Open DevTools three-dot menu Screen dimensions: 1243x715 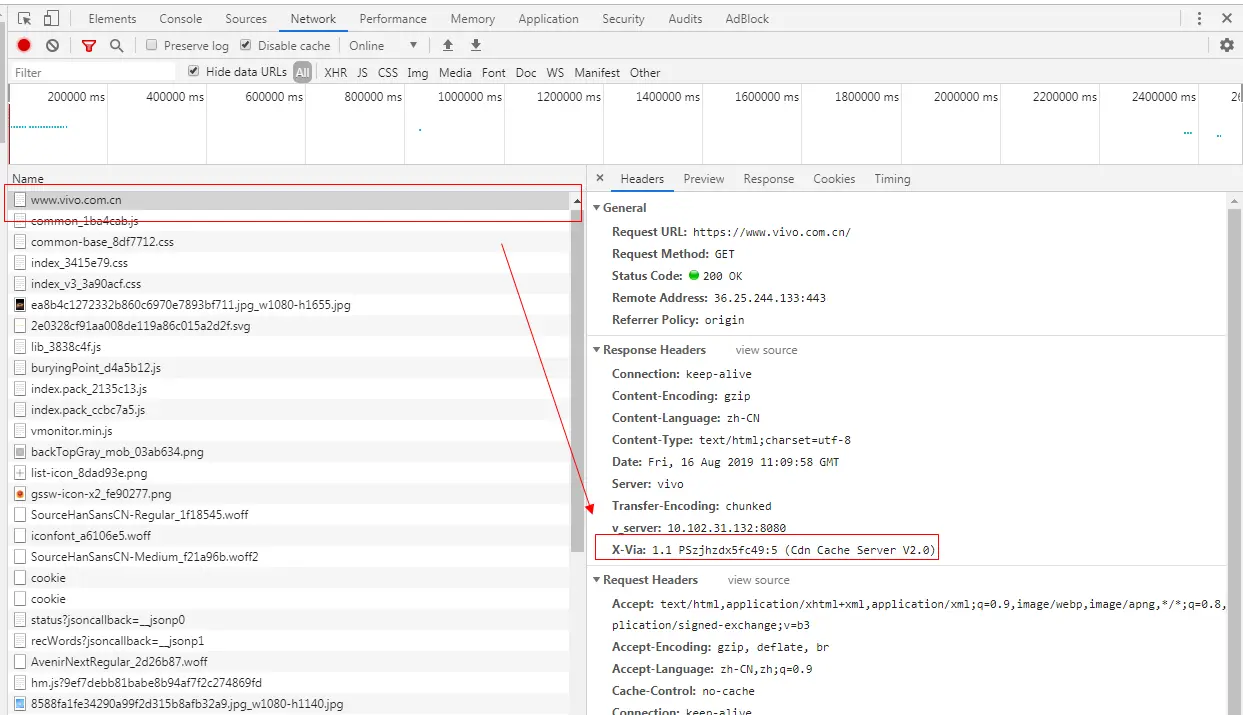(1199, 19)
